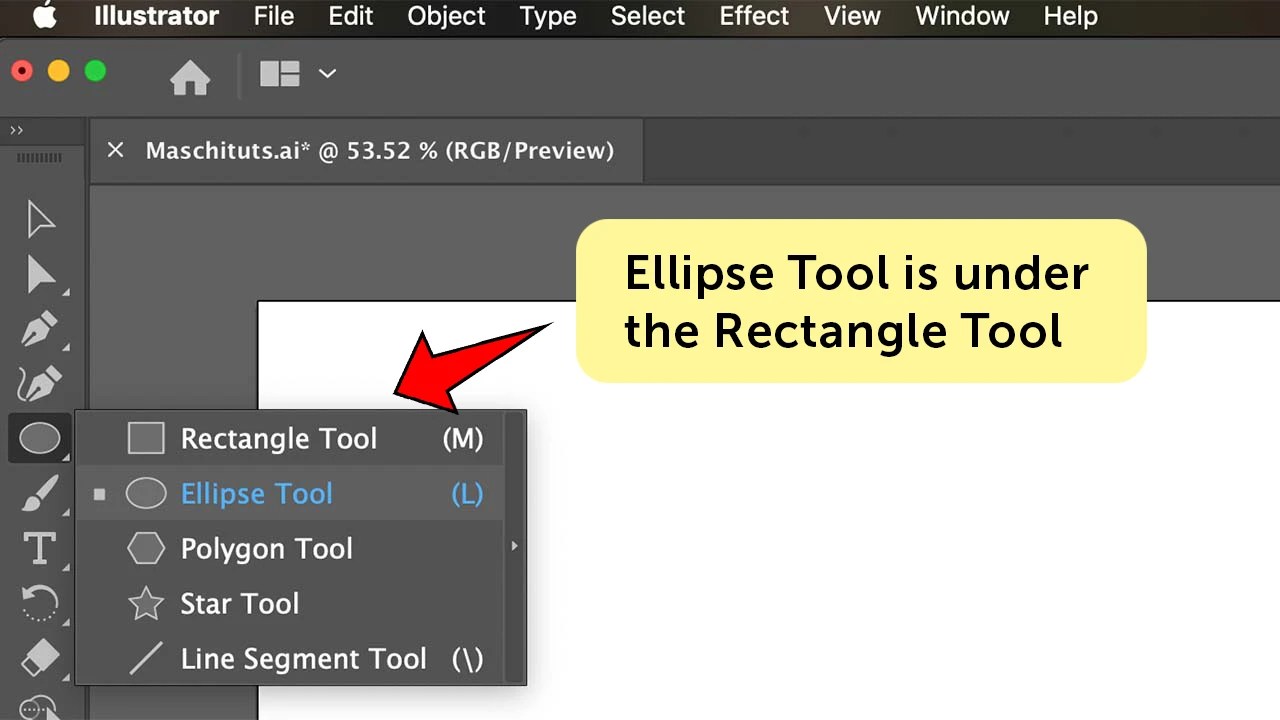1280x720 pixels.
Task: Expand the tools panel with the double arrow
Action: (16, 130)
